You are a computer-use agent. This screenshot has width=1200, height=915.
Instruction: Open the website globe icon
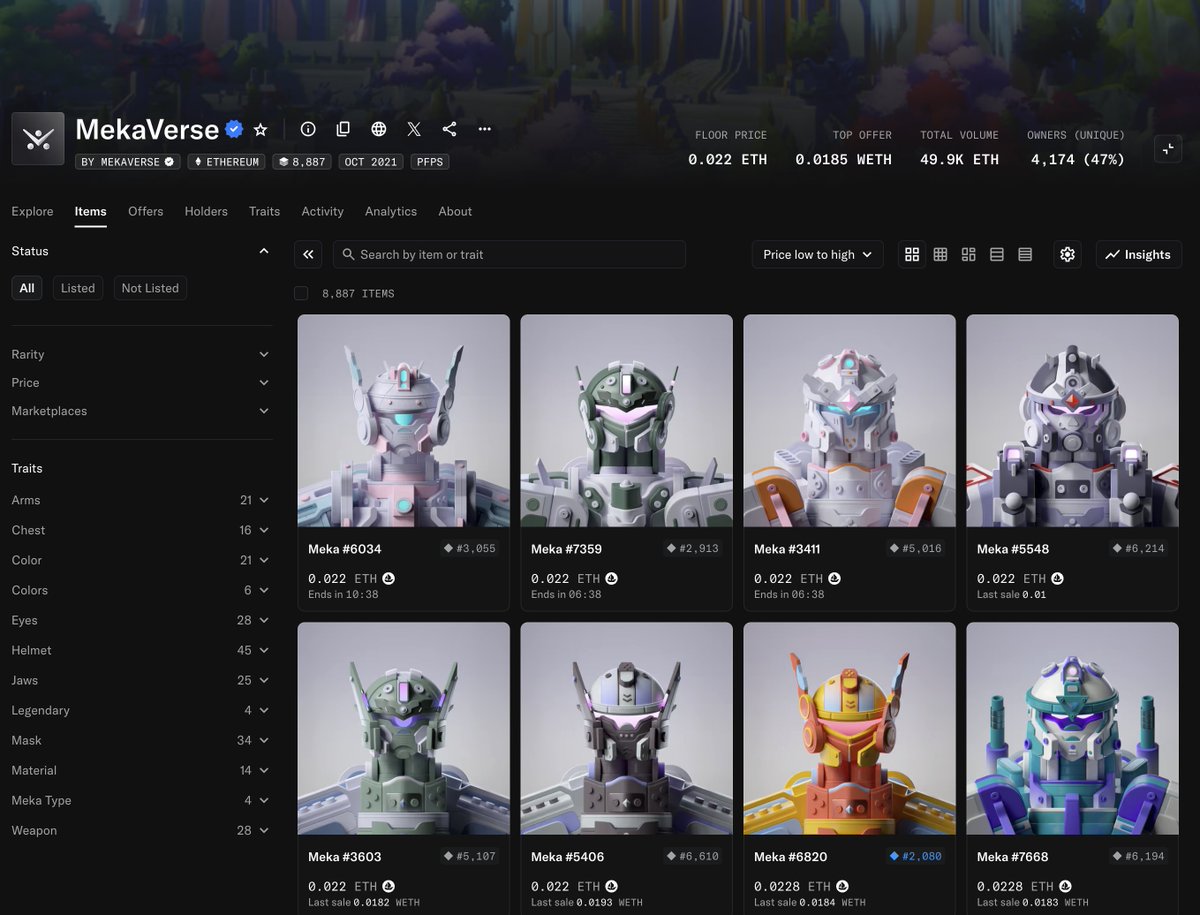[x=379, y=129]
